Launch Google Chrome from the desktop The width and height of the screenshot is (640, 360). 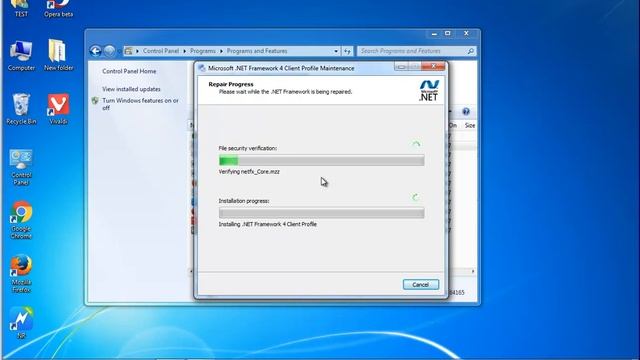[21, 220]
